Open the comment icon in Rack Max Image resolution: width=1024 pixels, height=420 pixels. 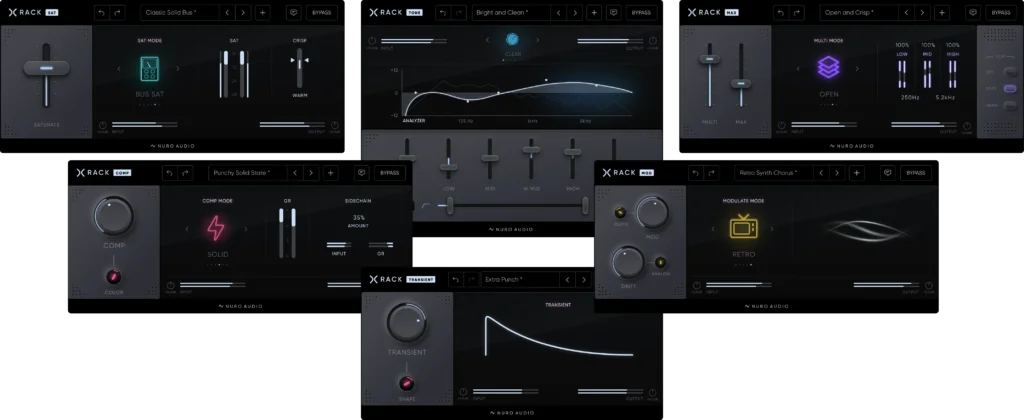click(973, 13)
